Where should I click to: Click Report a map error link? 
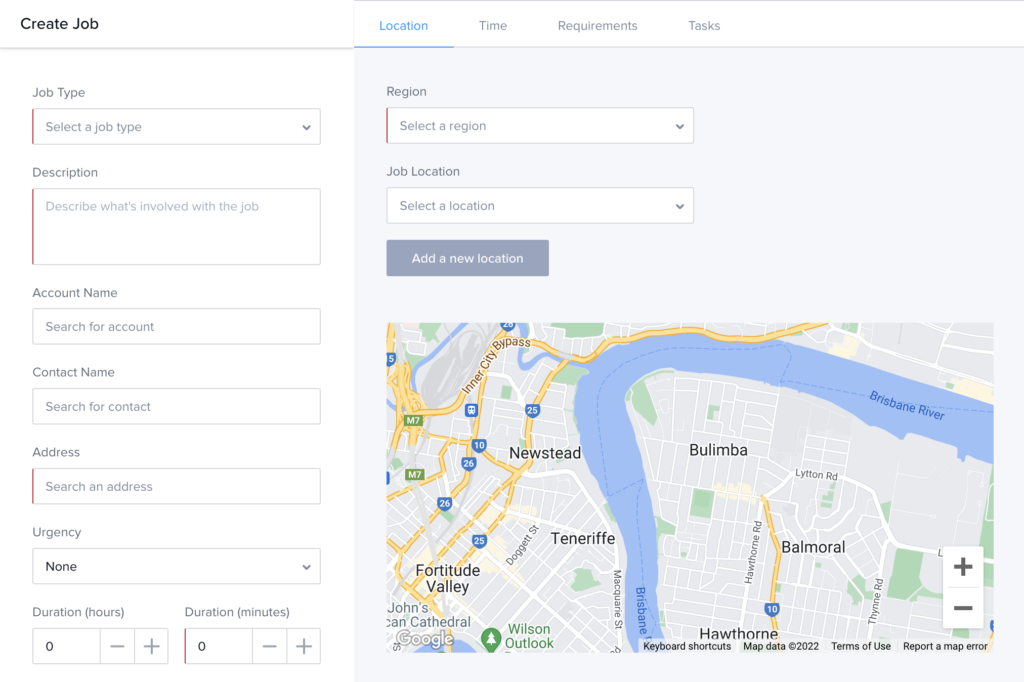pos(944,646)
